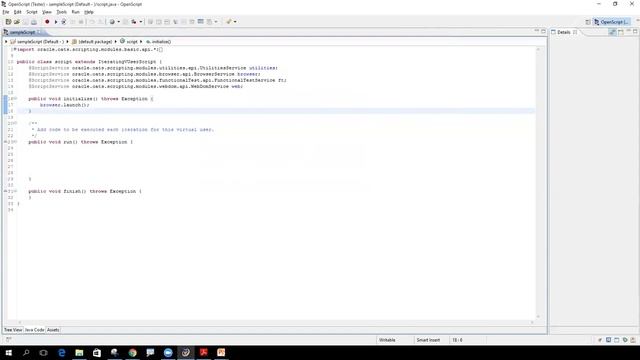Screen dimensions: 640x360
Task: Select the Details panel tab
Action: pos(564,32)
